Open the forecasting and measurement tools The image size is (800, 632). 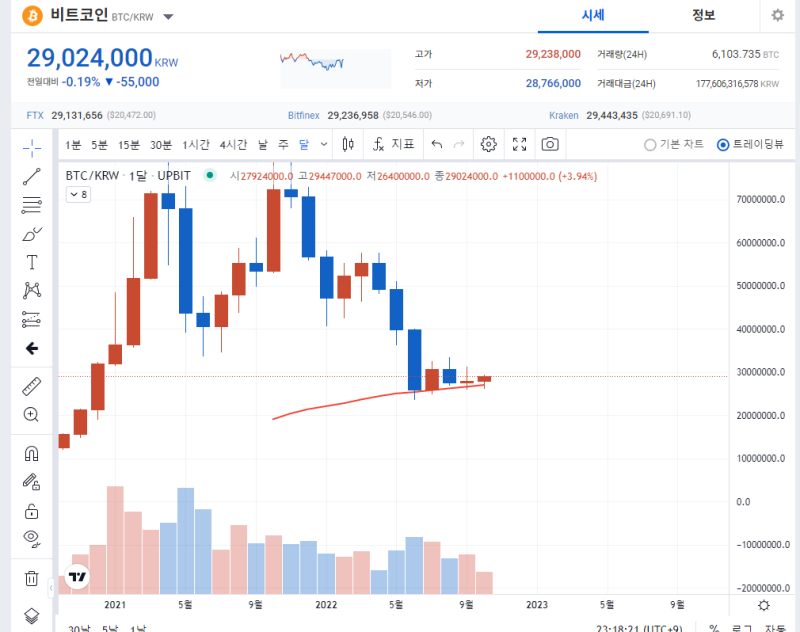pyautogui.click(x=32, y=319)
